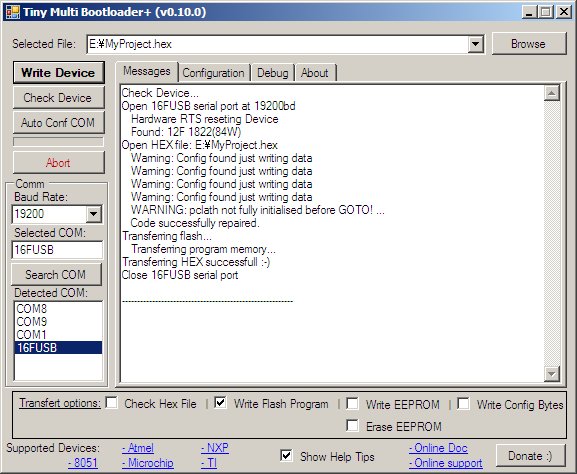This screenshot has width=577, height=474.
Task: Click the 'Transfert options:' label
Action: (x=60, y=403)
